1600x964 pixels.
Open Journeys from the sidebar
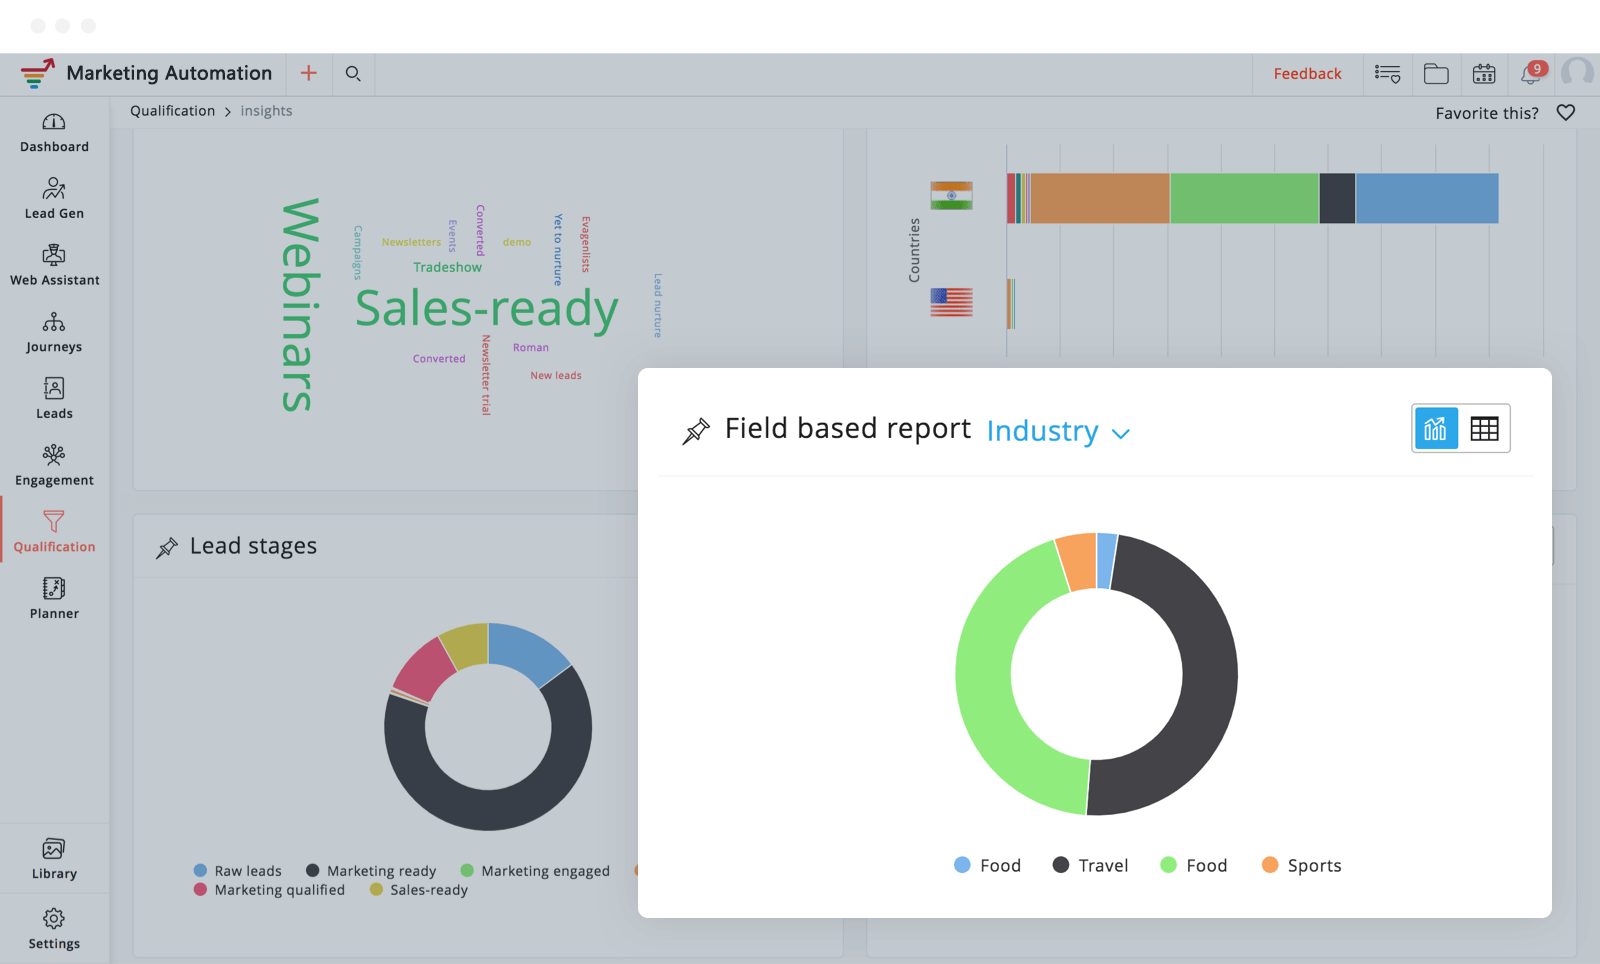[54, 333]
